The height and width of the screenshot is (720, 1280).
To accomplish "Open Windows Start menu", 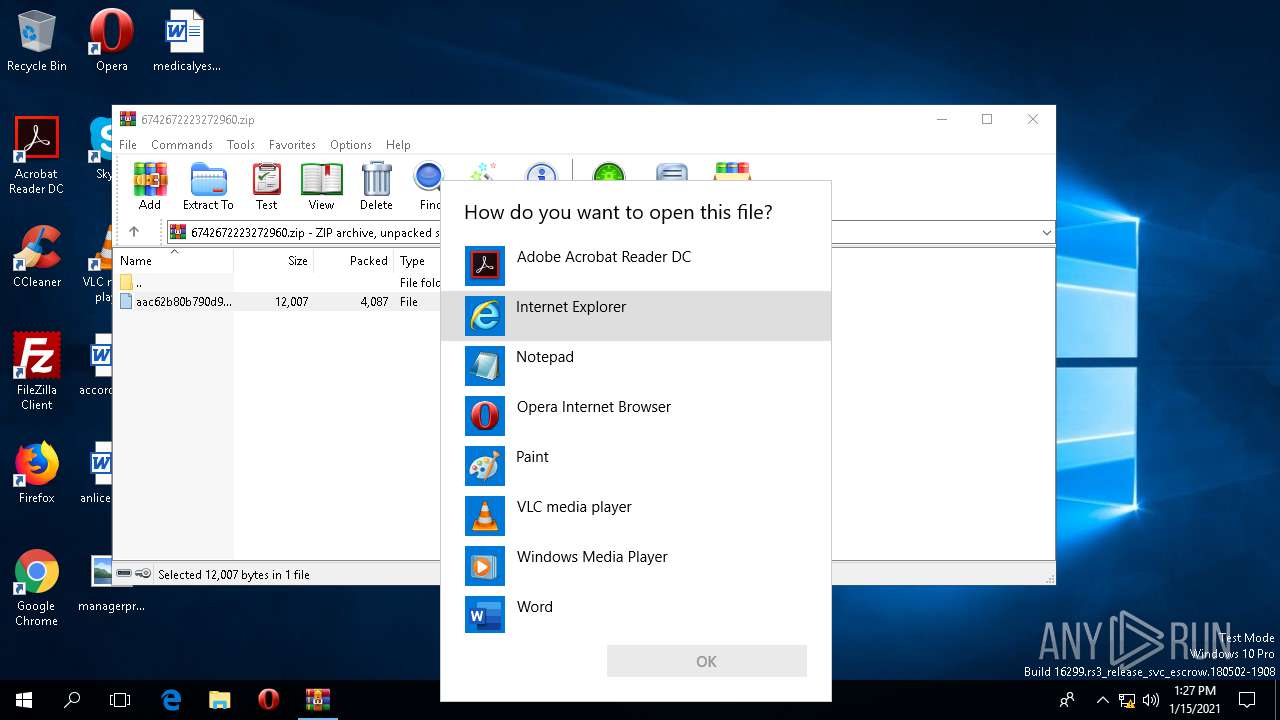I will tap(23, 699).
